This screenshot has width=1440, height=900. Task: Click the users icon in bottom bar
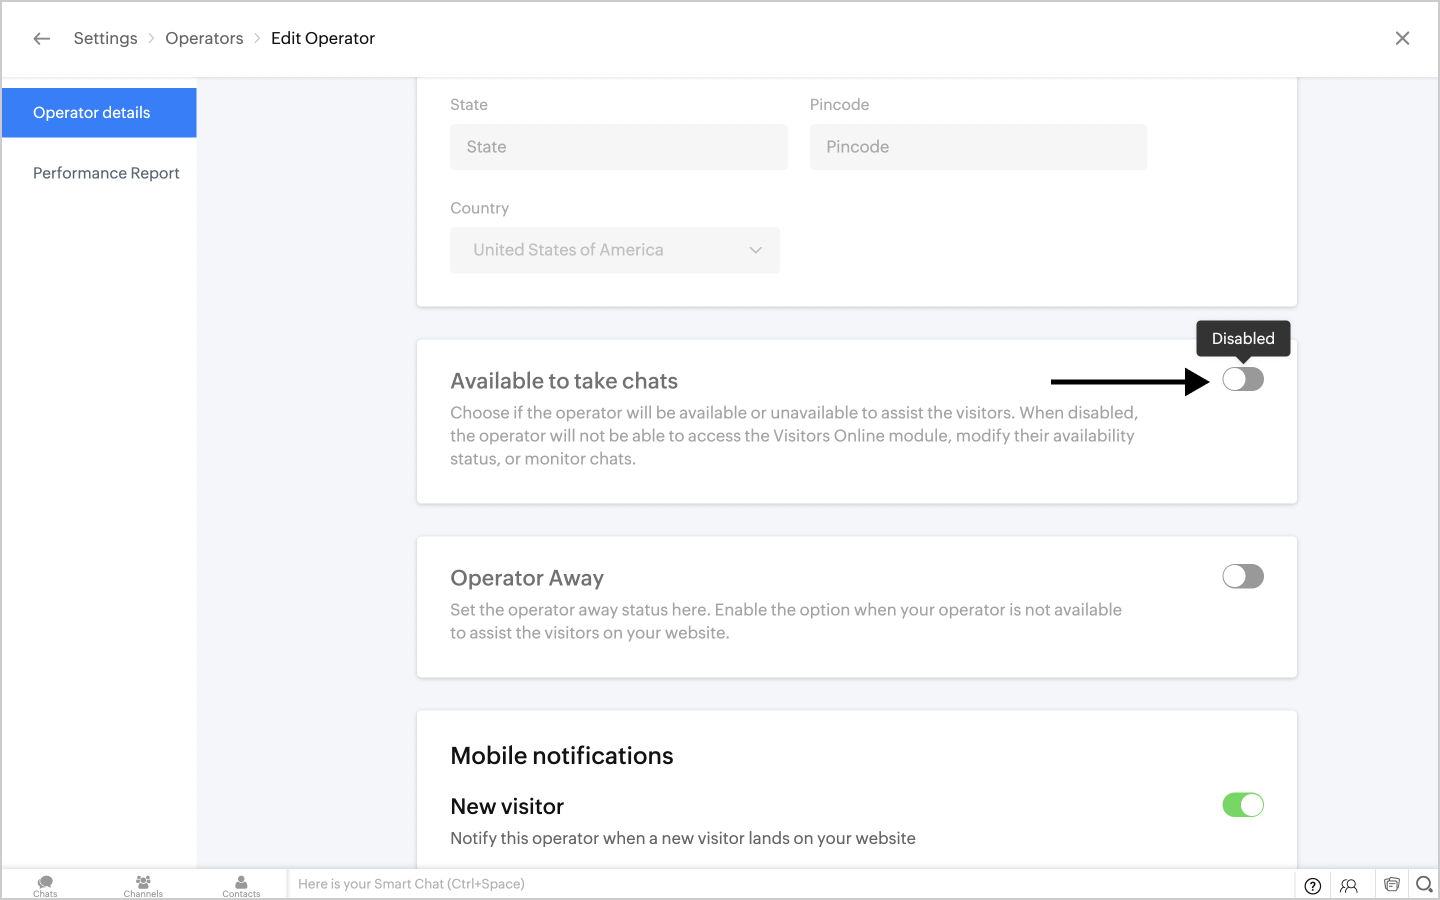(1349, 885)
